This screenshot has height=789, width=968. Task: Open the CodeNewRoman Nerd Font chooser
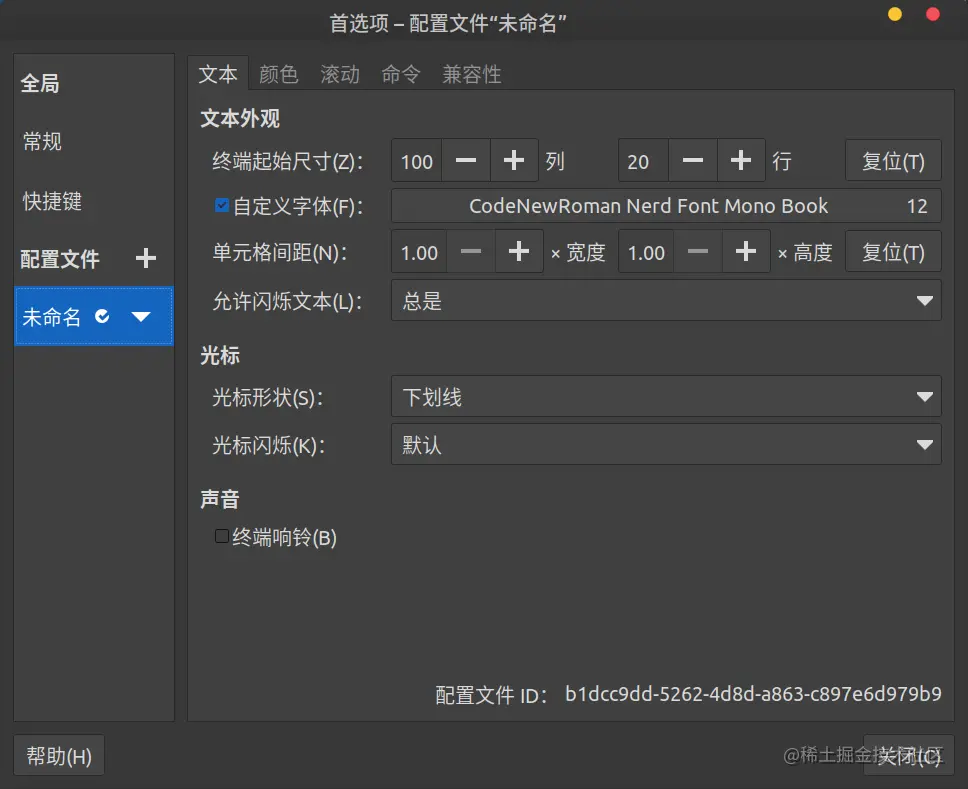tap(666, 206)
